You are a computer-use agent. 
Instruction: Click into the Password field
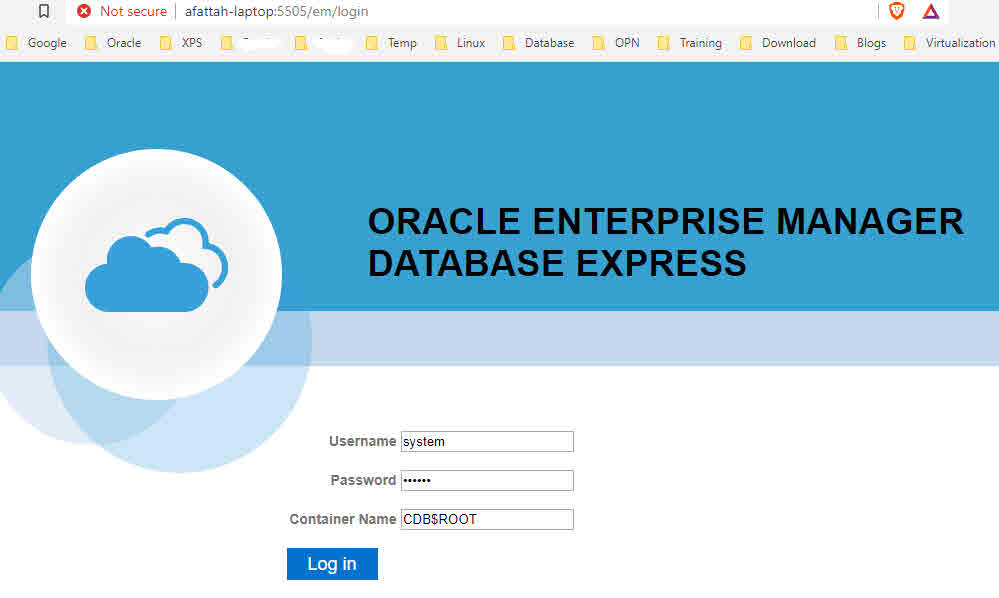coord(487,480)
